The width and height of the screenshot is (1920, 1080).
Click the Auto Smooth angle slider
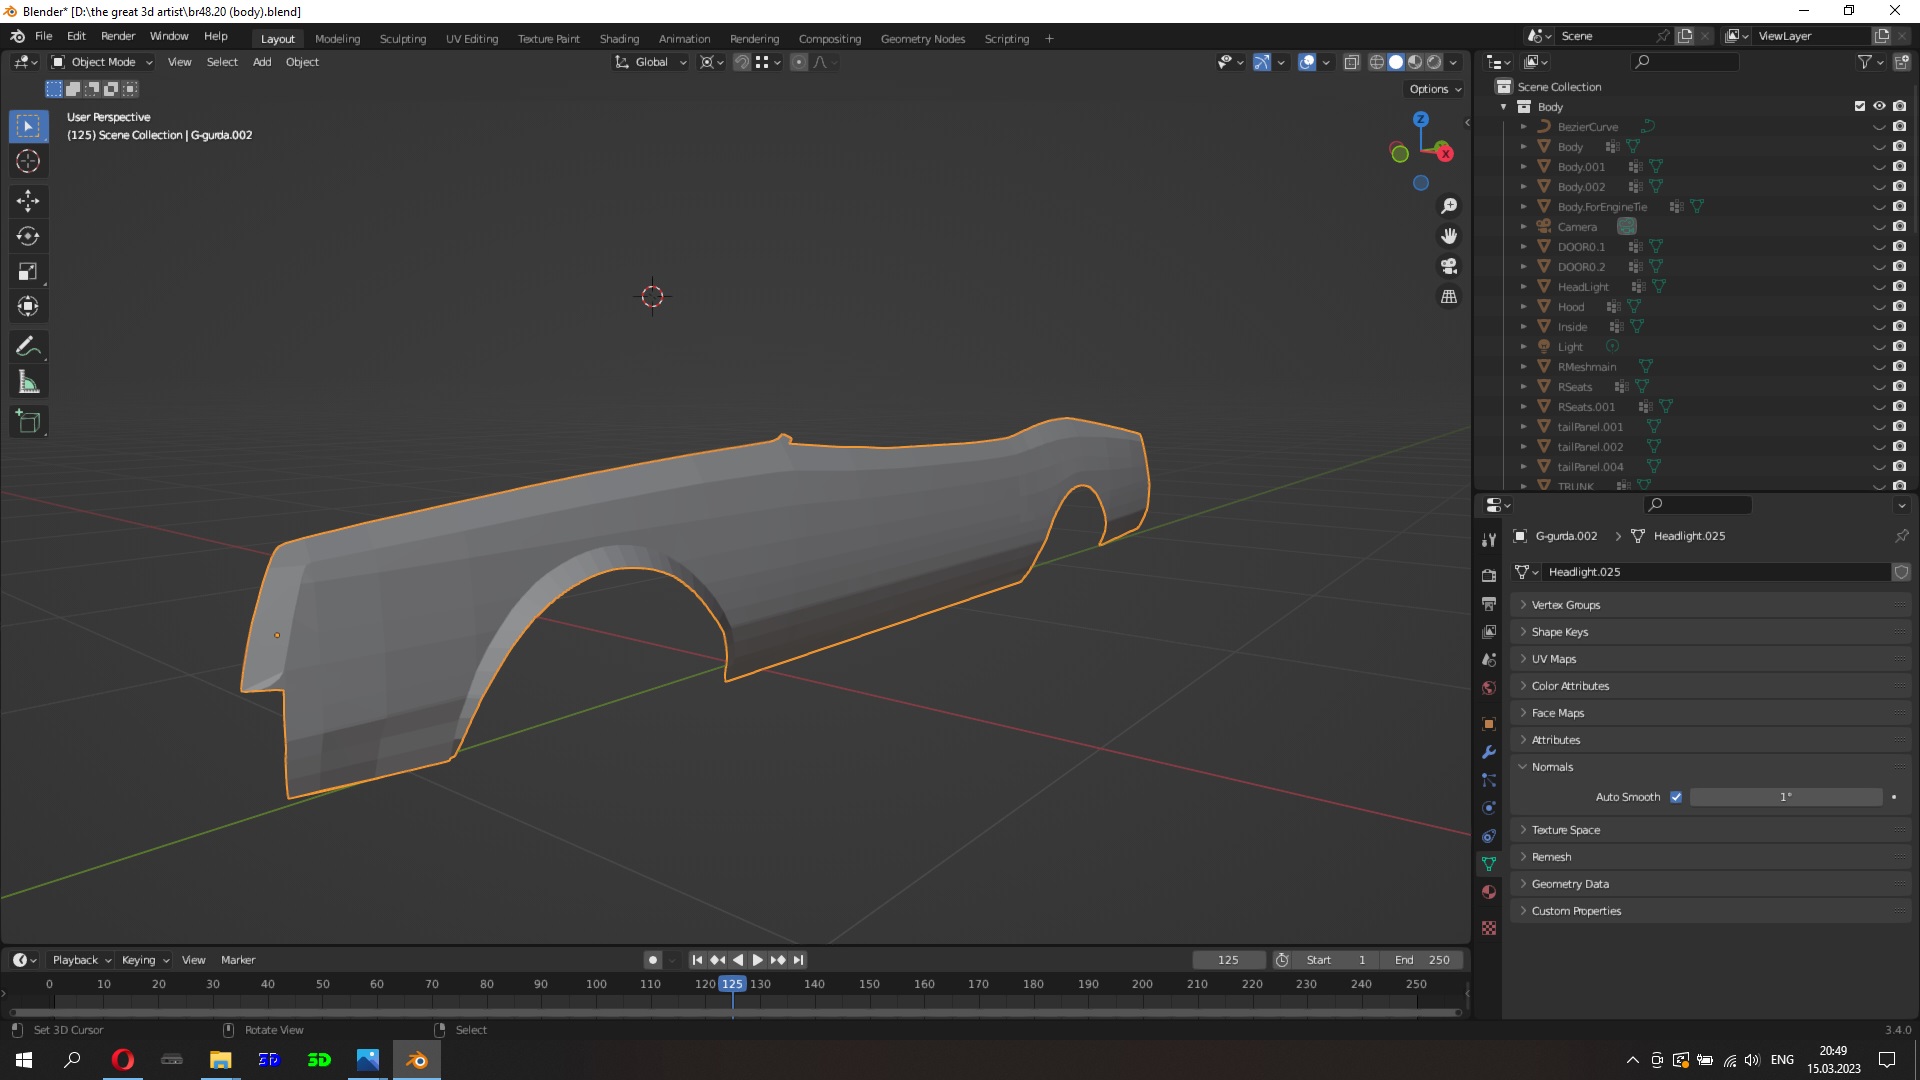pyautogui.click(x=1785, y=797)
